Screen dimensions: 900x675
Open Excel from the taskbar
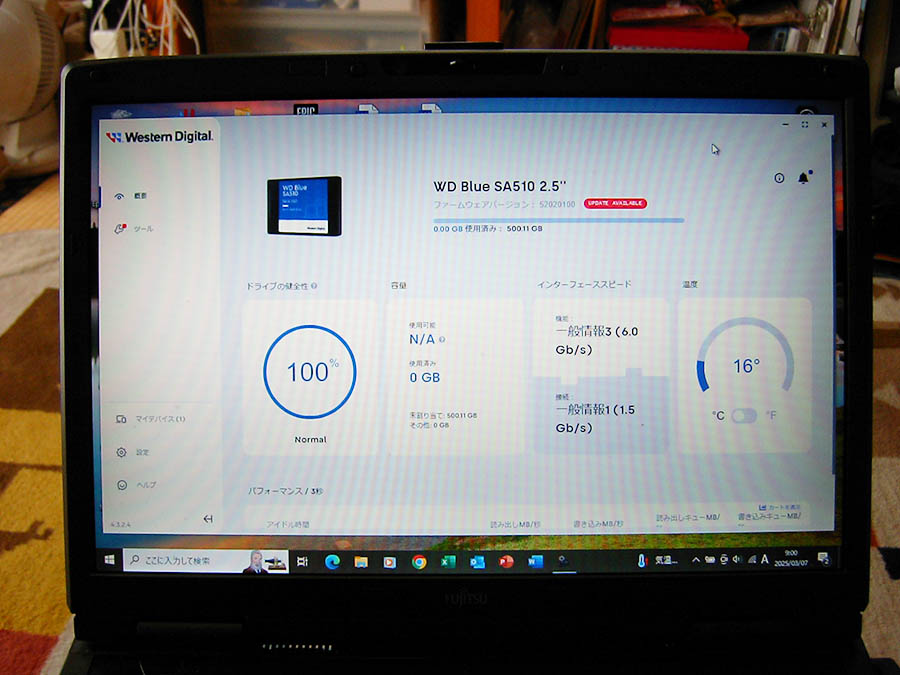pyautogui.click(x=448, y=562)
